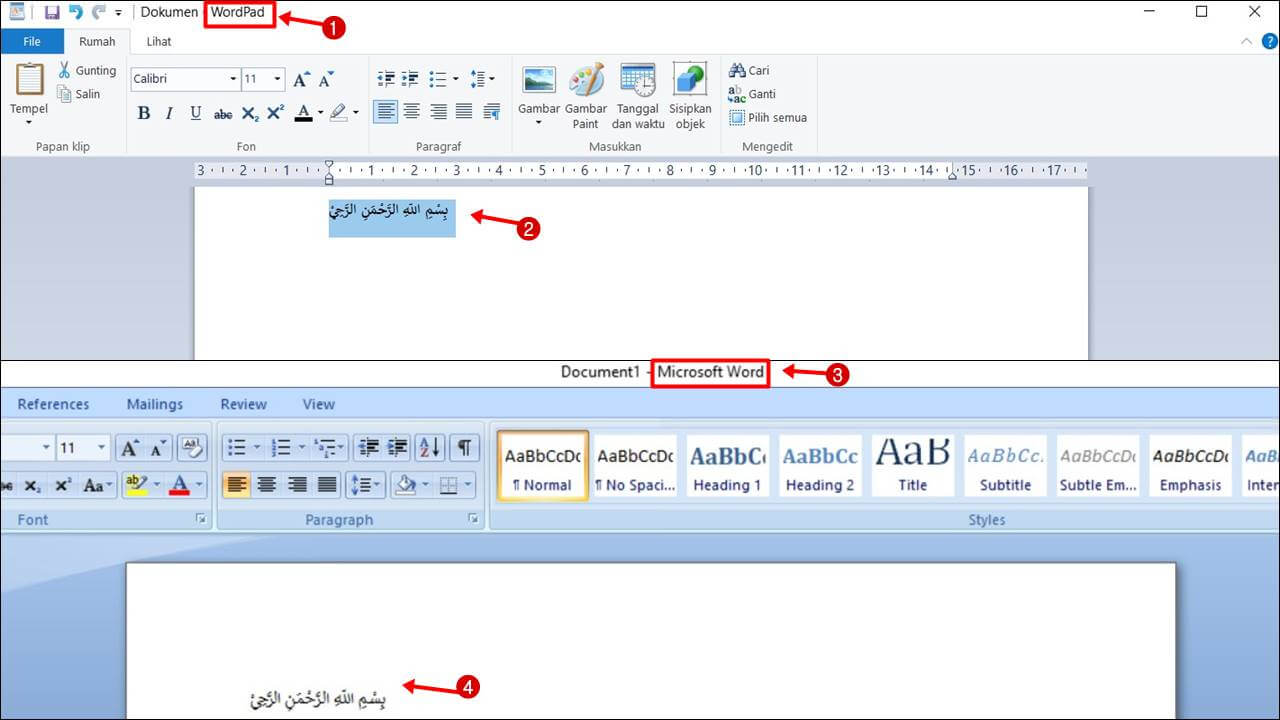The image size is (1280, 720).
Task: Open Change Case Aa dropdown in Word
Action: (x=99, y=485)
